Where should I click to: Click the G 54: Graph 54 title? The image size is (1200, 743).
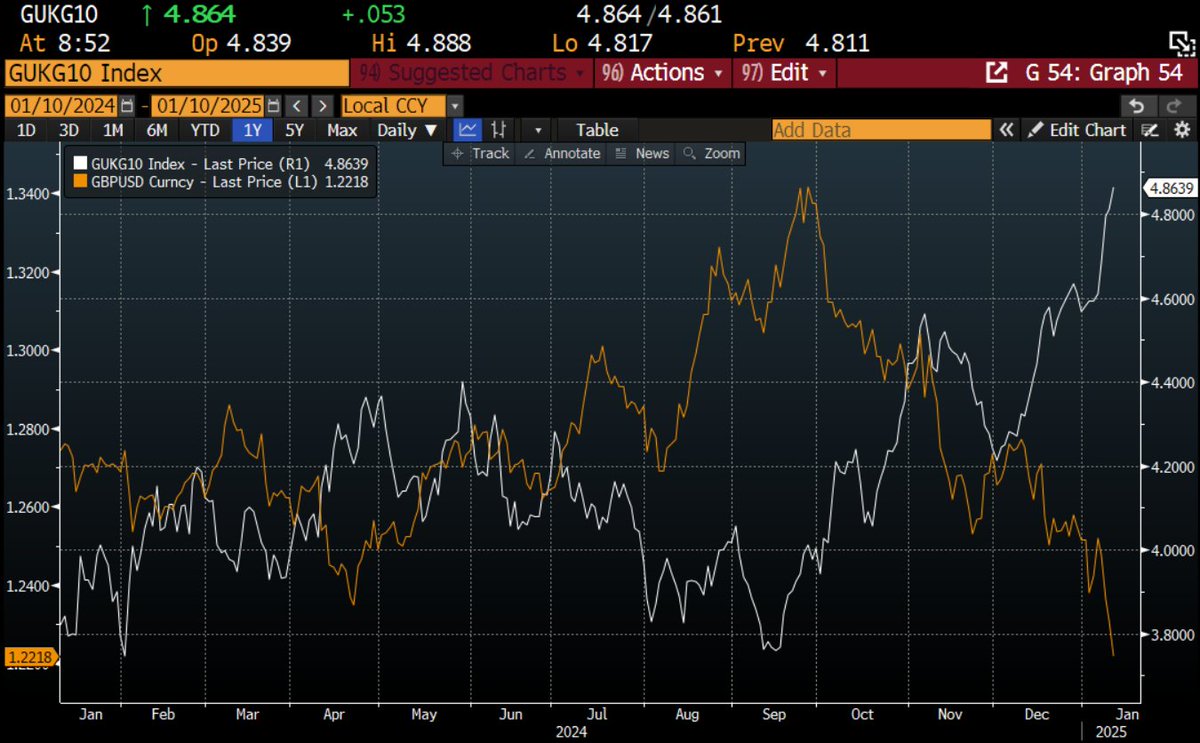[1103, 73]
